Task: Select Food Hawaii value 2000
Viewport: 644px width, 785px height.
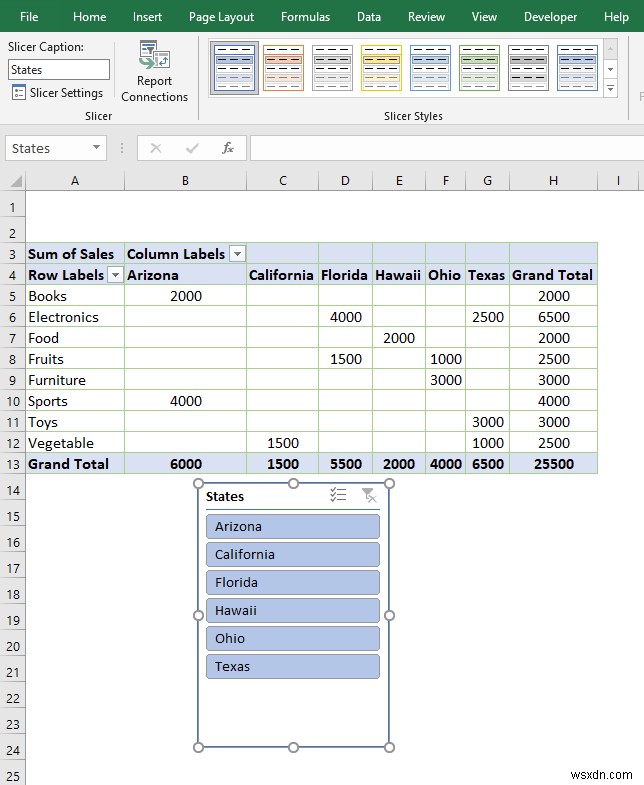Action: point(399,338)
